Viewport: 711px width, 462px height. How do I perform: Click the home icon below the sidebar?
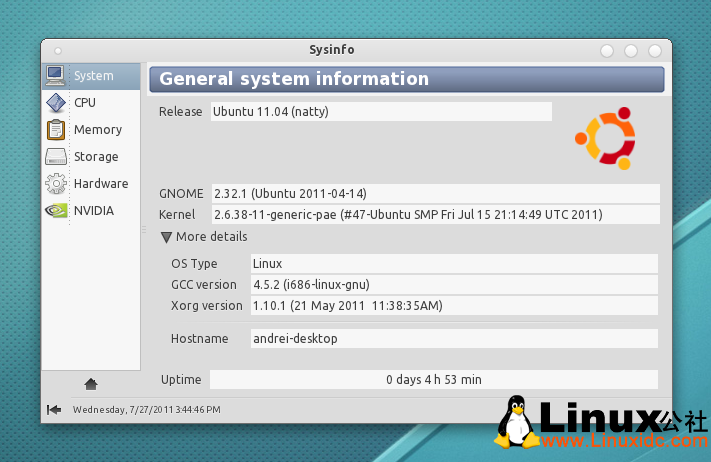[x=91, y=383]
